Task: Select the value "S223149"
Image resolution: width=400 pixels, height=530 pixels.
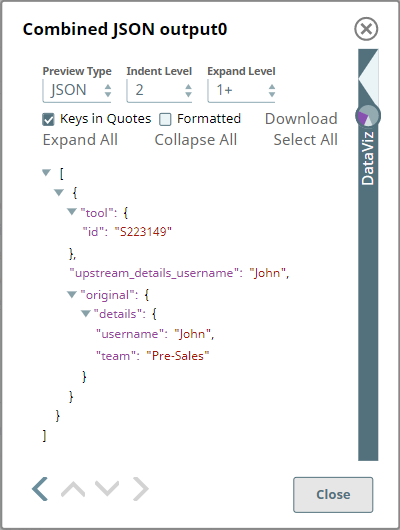Action: [x=143, y=232]
